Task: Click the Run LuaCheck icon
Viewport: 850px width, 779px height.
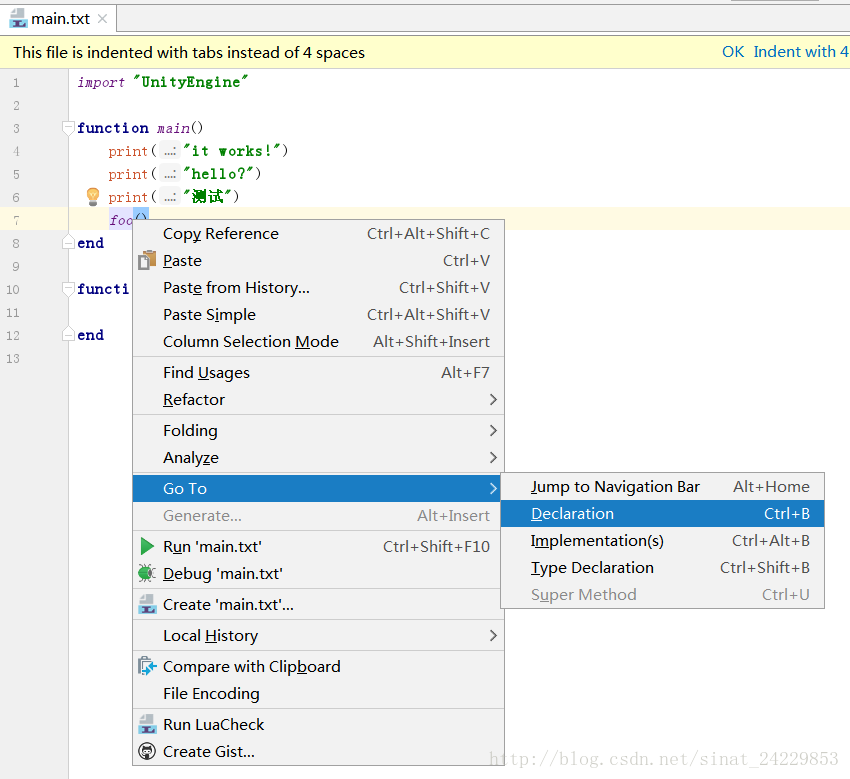Action: click(x=147, y=724)
